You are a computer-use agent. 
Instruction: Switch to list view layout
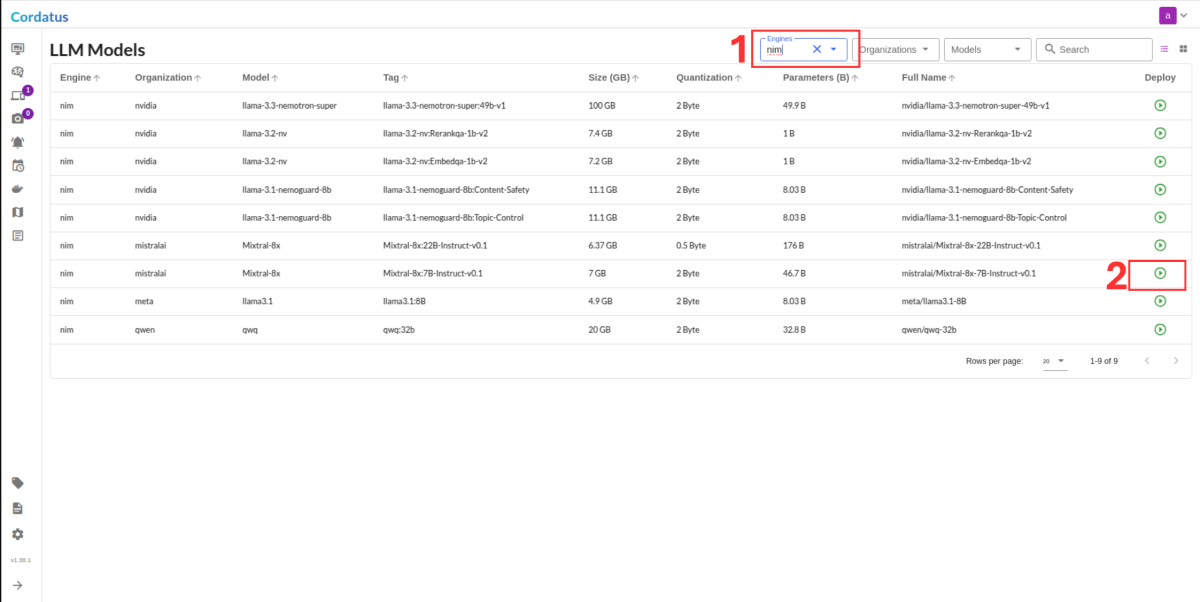coord(1164,49)
